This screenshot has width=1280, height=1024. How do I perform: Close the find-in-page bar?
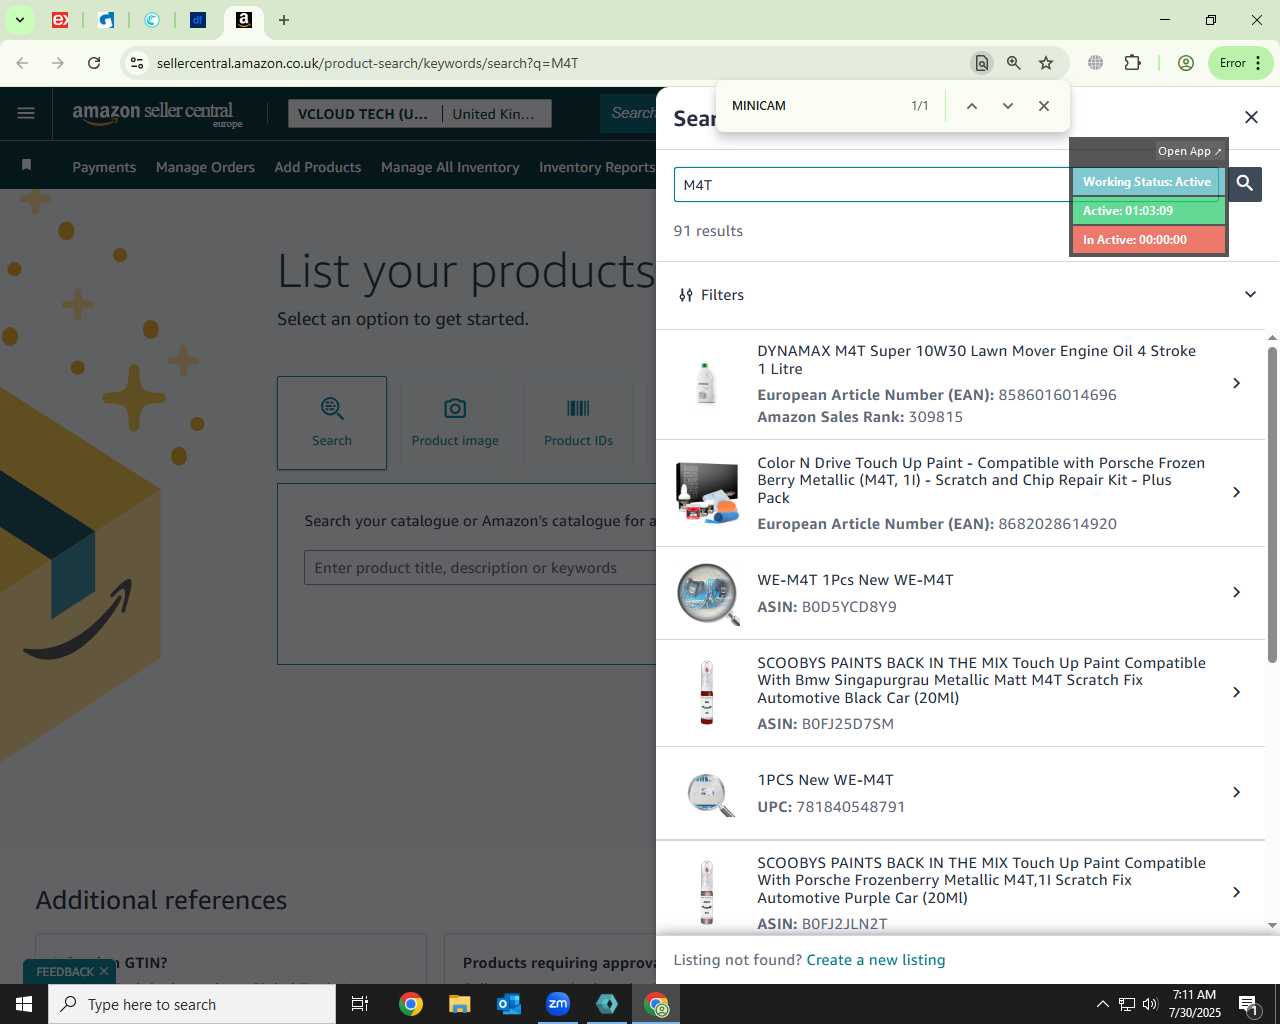(x=1044, y=106)
